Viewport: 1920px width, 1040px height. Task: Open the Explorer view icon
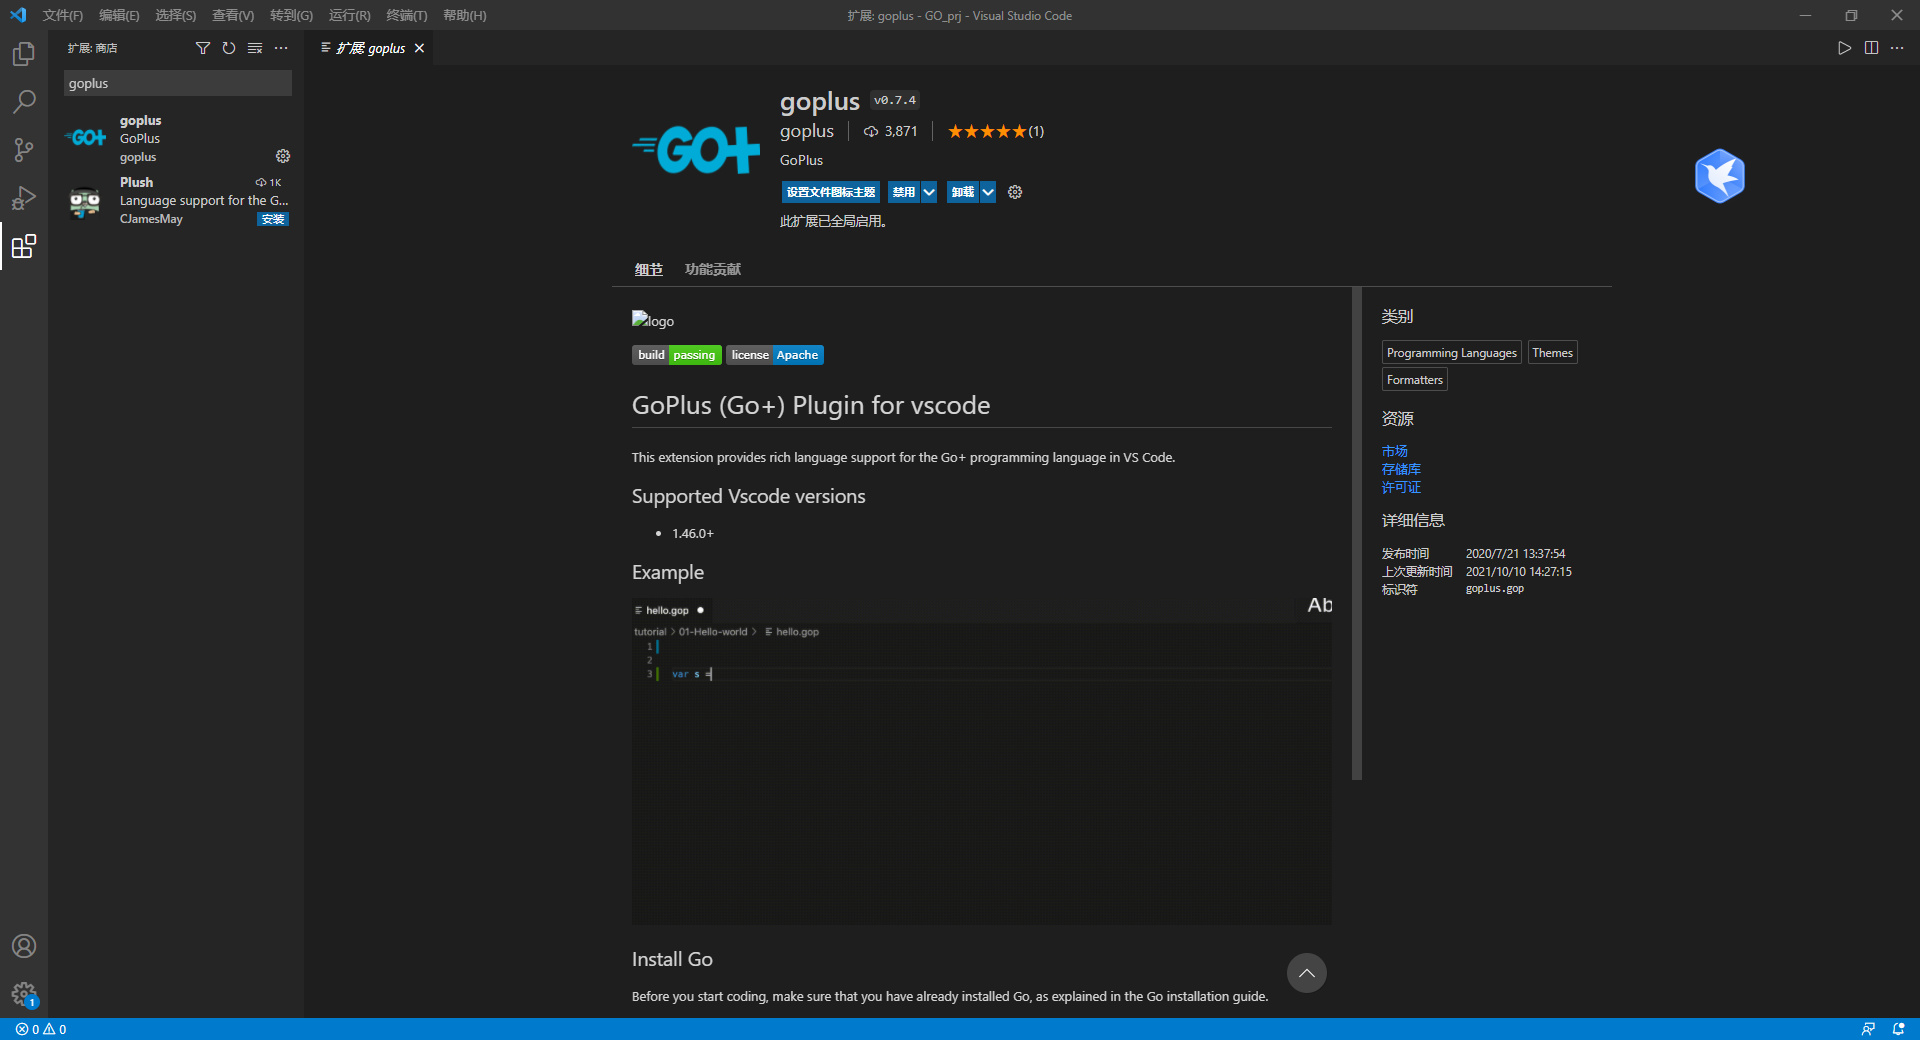(x=24, y=54)
